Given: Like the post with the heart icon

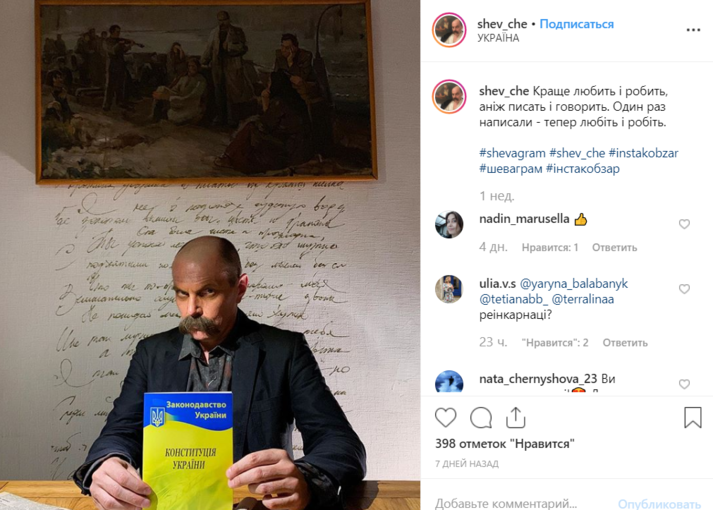Looking at the screenshot, I should [x=446, y=417].
